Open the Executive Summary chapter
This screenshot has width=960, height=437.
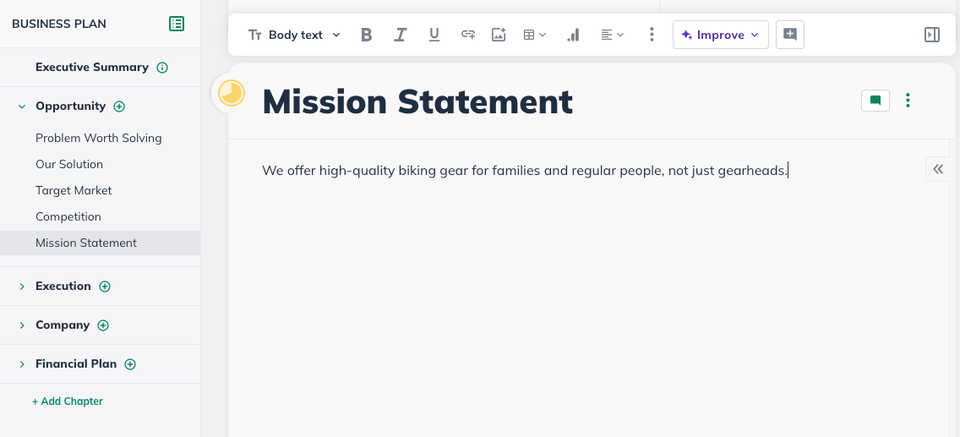tap(92, 67)
